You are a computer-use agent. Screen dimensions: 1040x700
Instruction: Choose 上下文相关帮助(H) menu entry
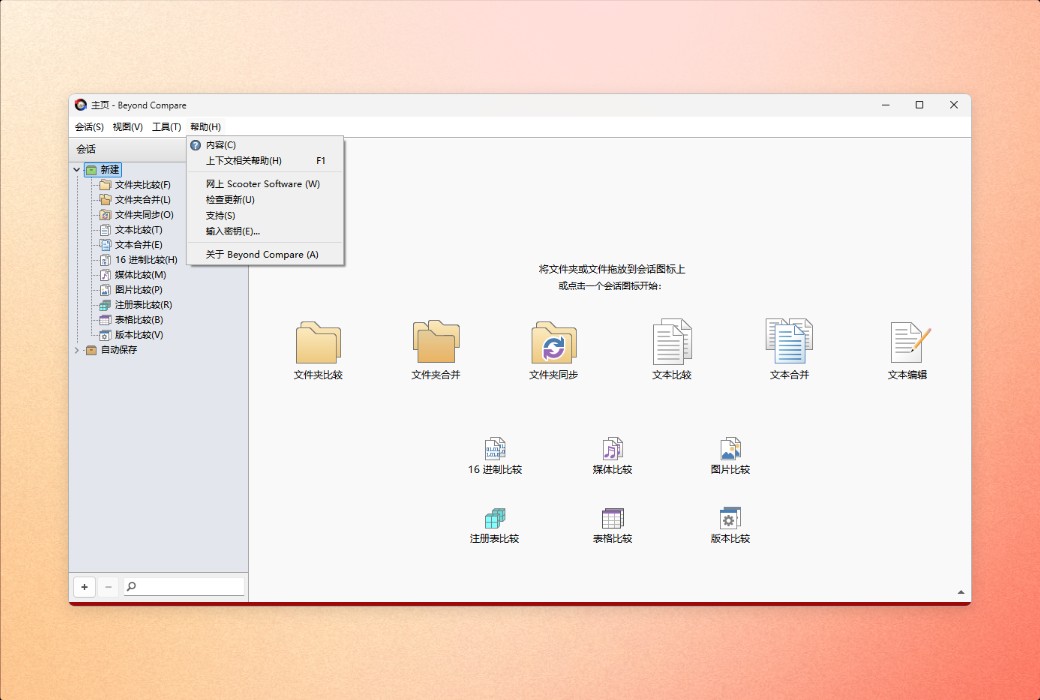265,161
